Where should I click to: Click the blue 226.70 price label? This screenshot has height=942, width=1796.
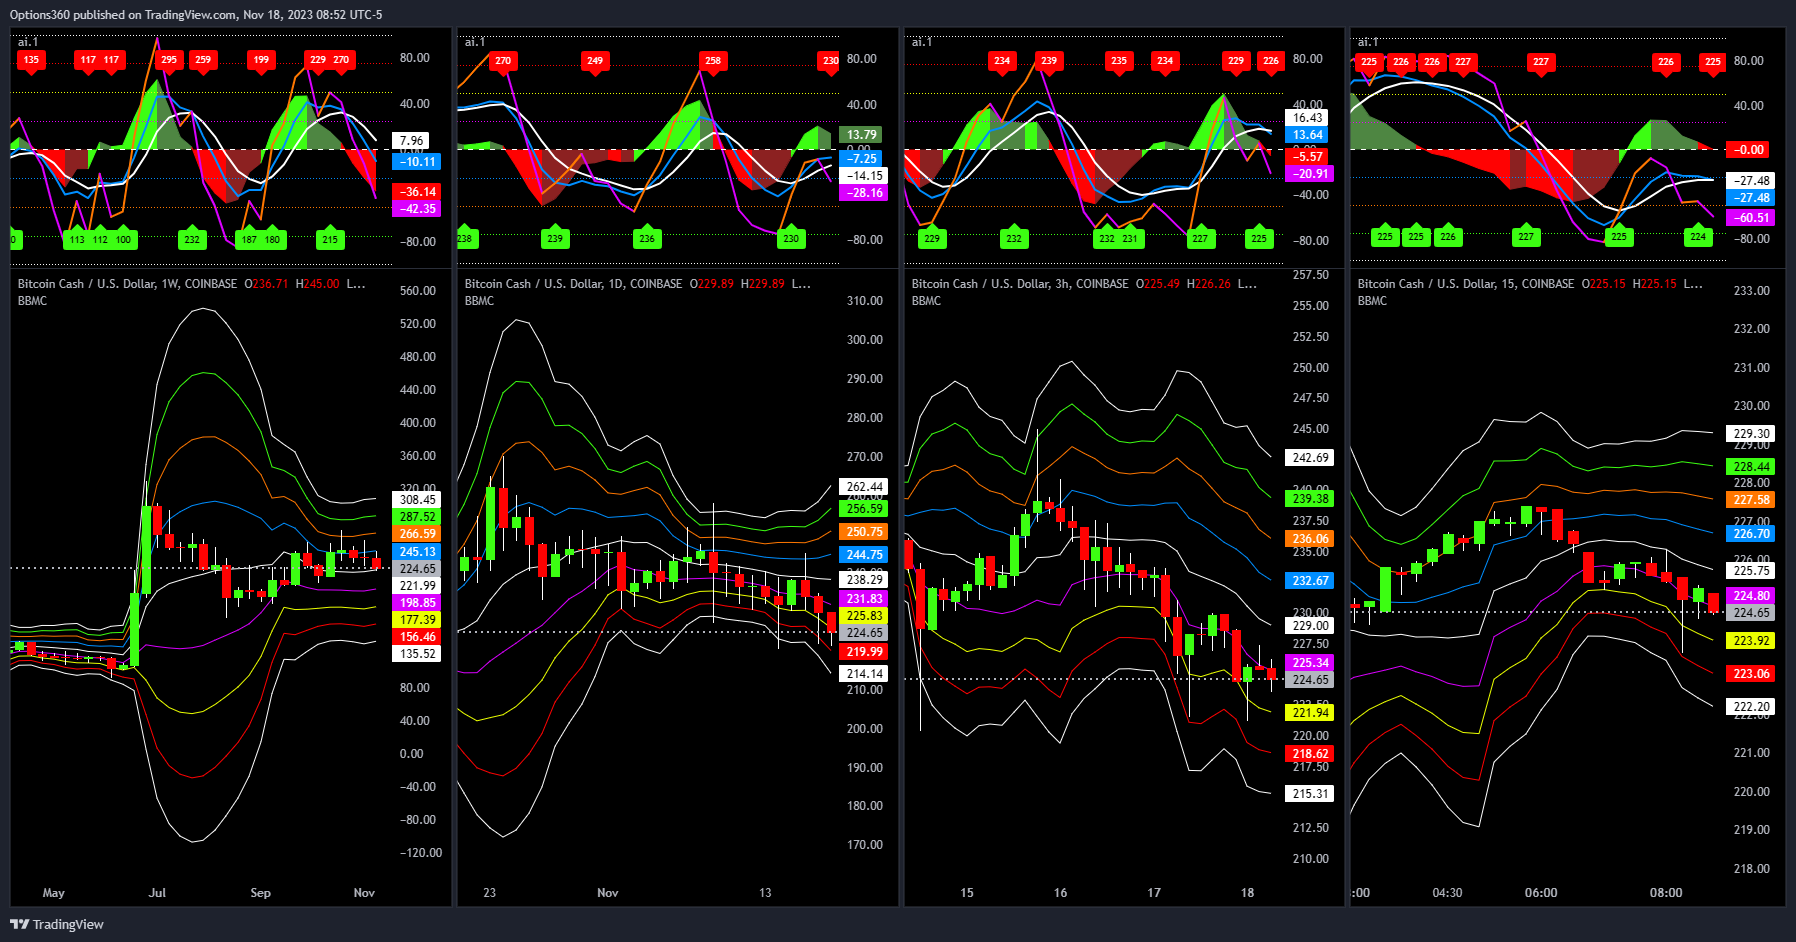pyautogui.click(x=1751, y=534)
